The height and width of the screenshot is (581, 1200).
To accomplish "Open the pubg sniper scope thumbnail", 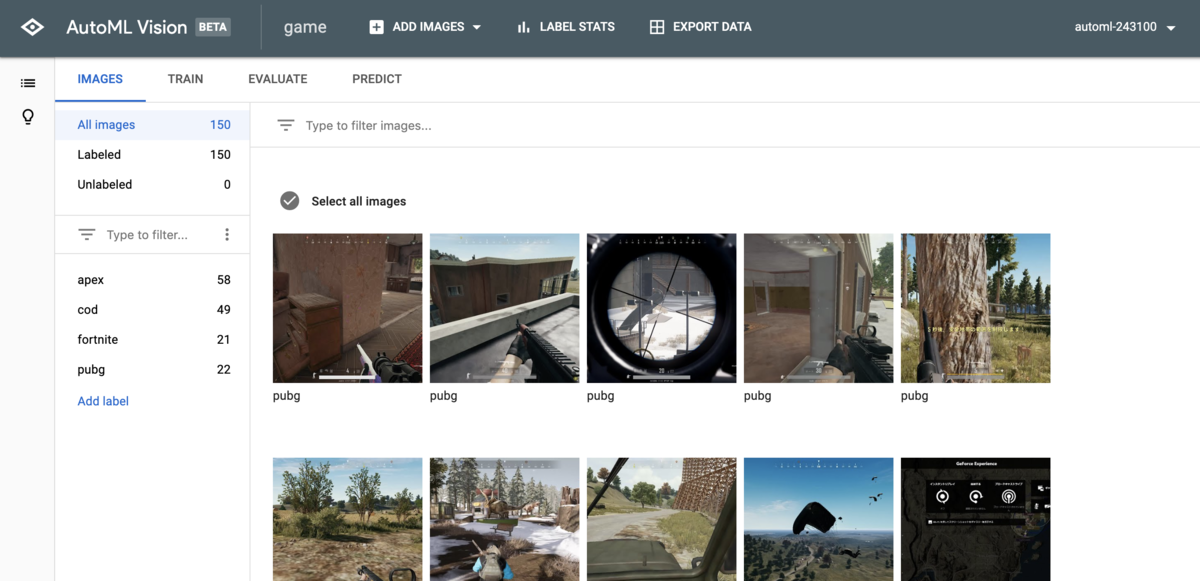I will click(x=662, y=308).
